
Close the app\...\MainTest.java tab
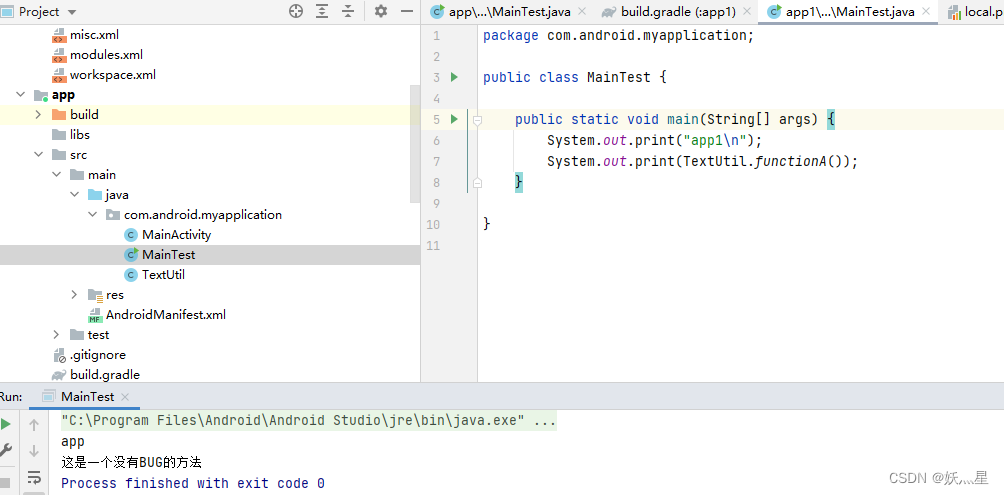coord(582,12)
